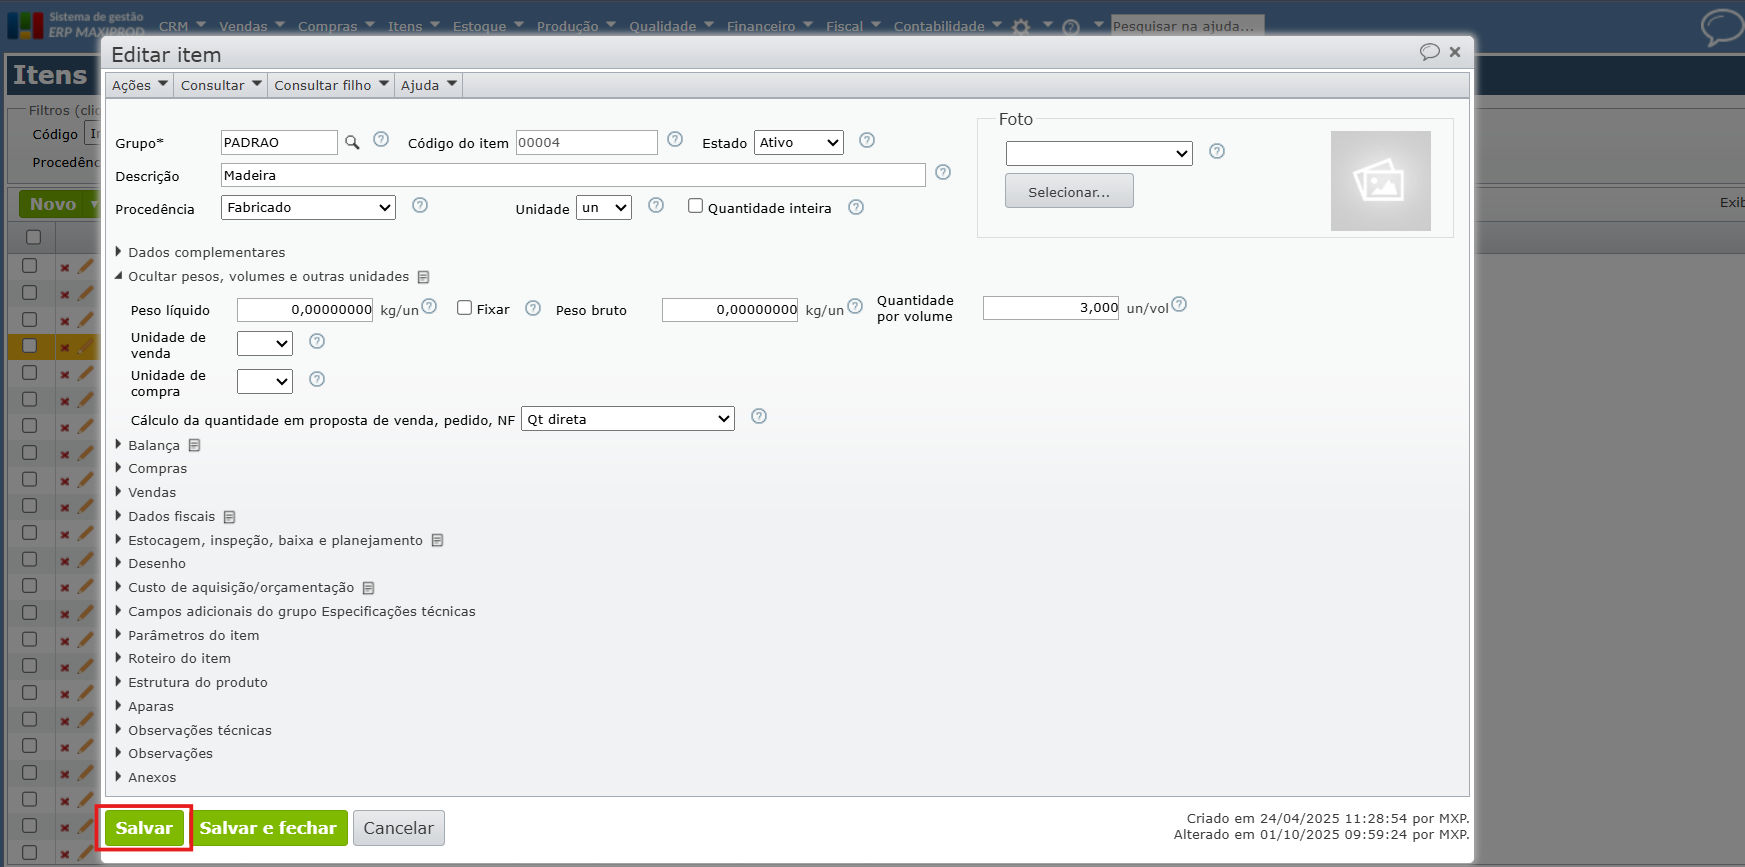Toggle checkbox of the highlighted orange list row
The image size is (1745, 867).
tap(30, 345)
